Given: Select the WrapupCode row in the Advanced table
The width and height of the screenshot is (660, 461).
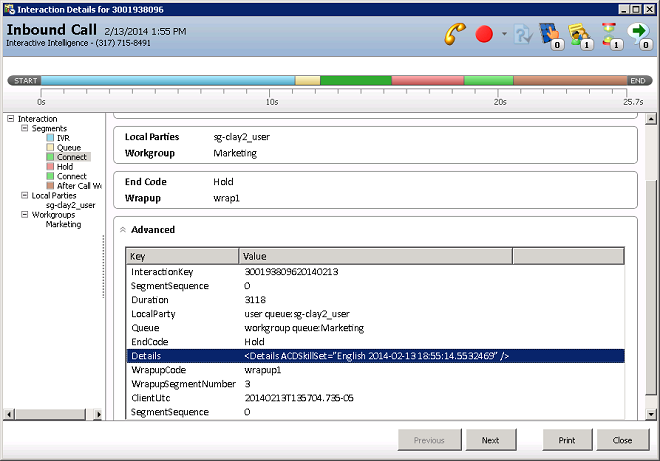Looking at the screenshot, I should 160,369.
